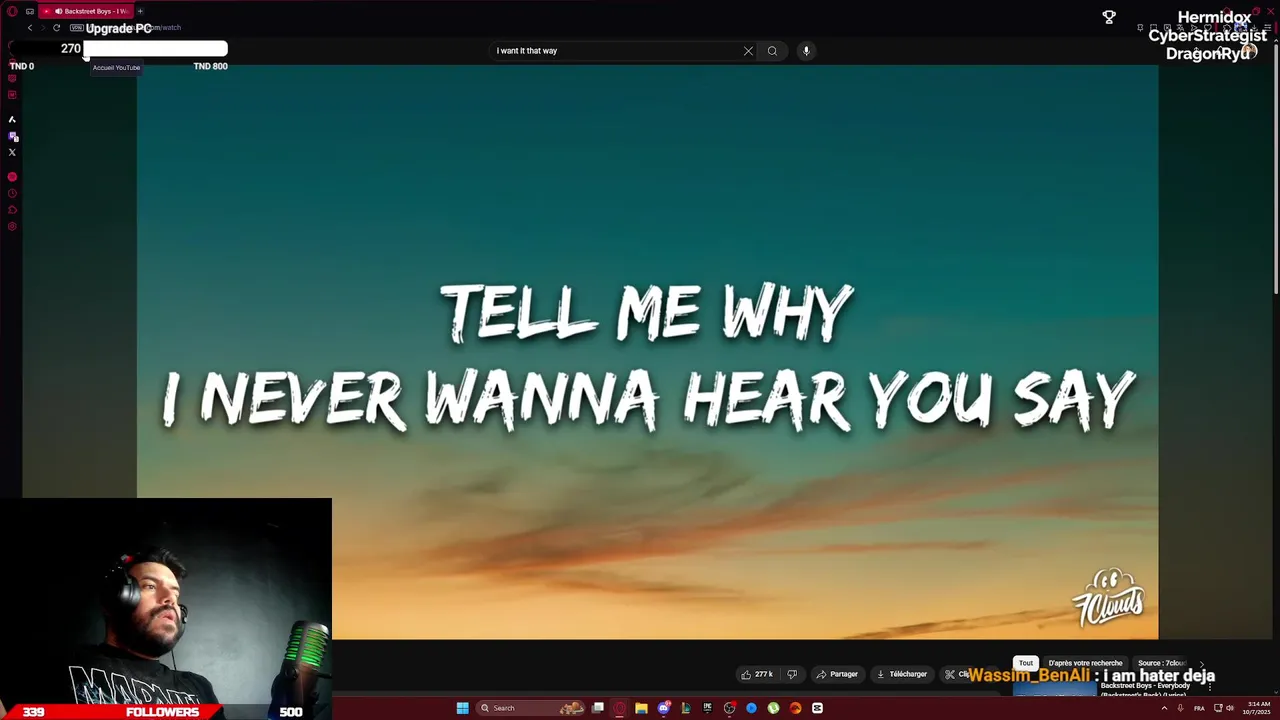This screenshot has height=720, width=1280.
Task: Open three-dot menu of the suggested video
Action: tap(1209, 688)
